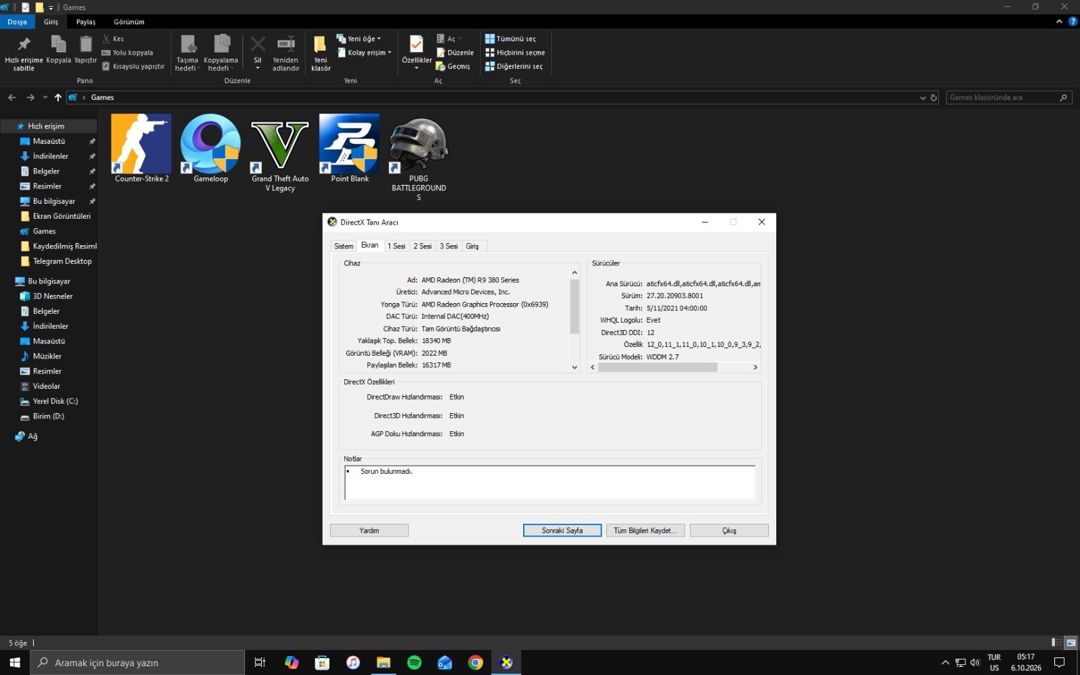Open the Sil delete options arrow
Screen dimensions: 1080x675
click(x=258, y=68)
